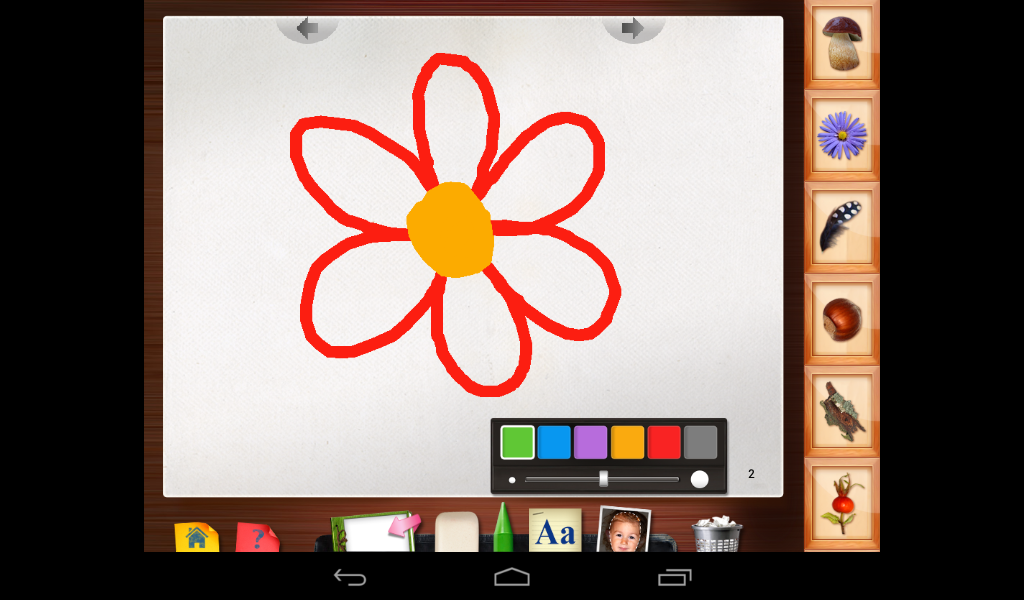
Task: Pick the green crayon tool
Action: (x=502, y=528)
